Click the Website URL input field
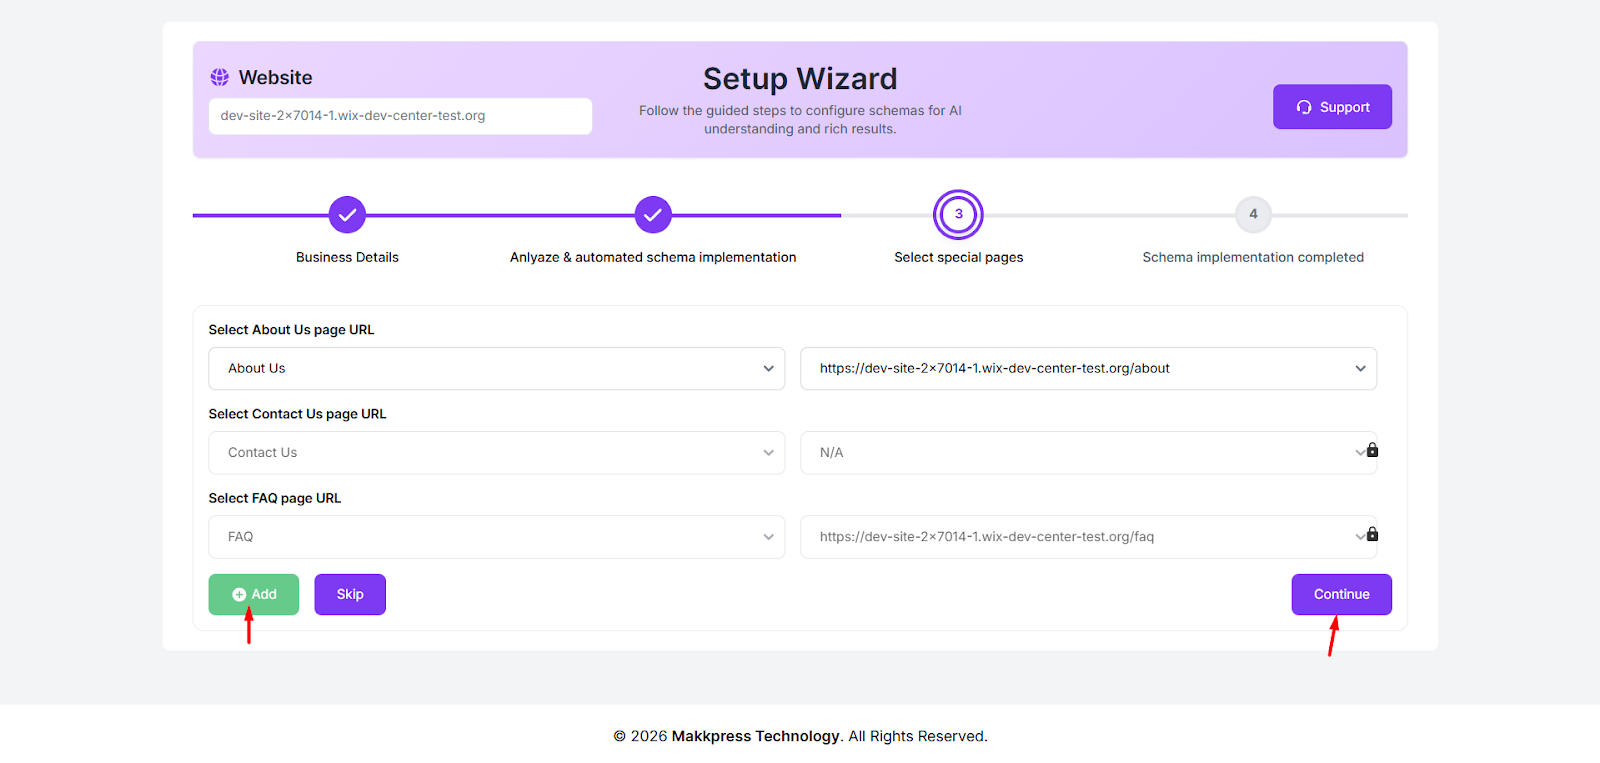 point(400,116)
